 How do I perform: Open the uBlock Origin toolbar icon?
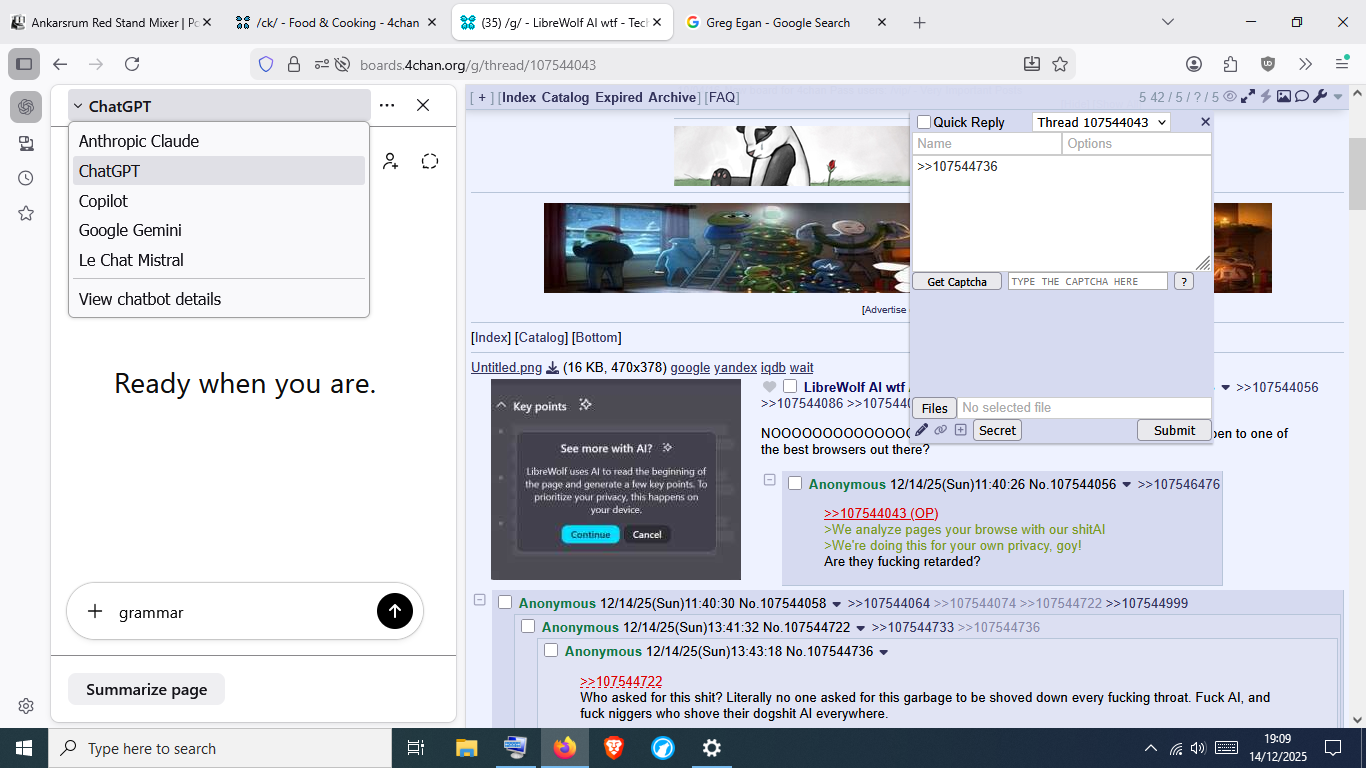coord(1268,64)
